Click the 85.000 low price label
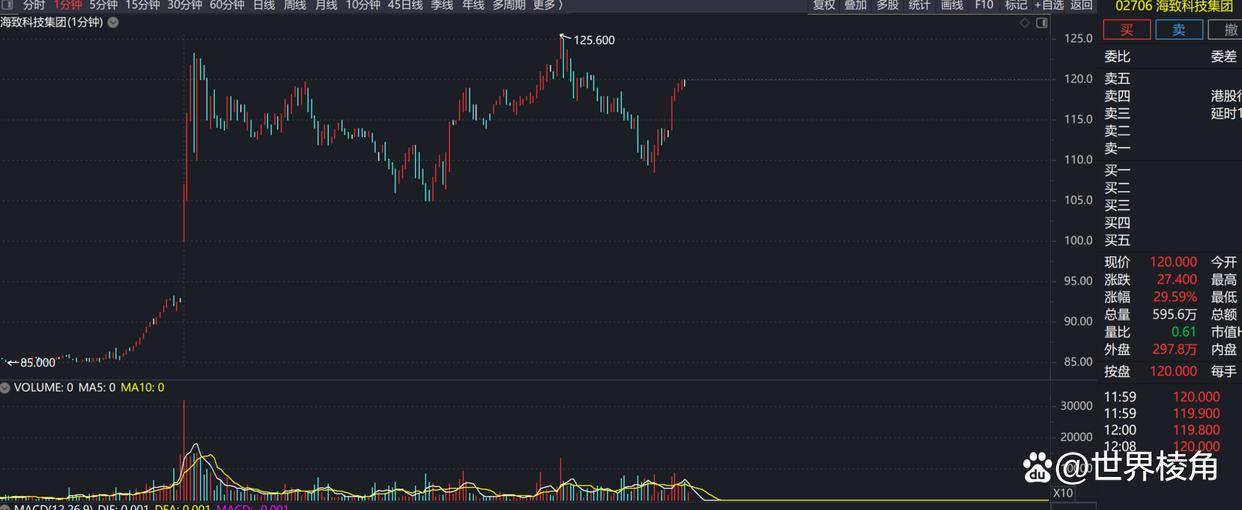Screen dimensions: 1242x510 (x=38, y=362)
